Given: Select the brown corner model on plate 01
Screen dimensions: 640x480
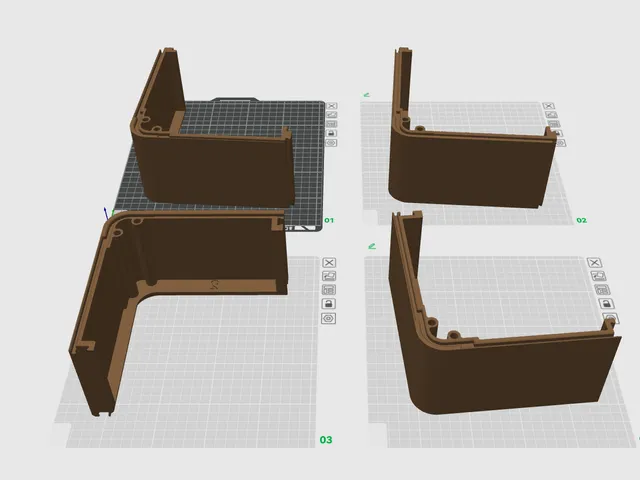Looking at the screenshot, I should pos(216,167).
